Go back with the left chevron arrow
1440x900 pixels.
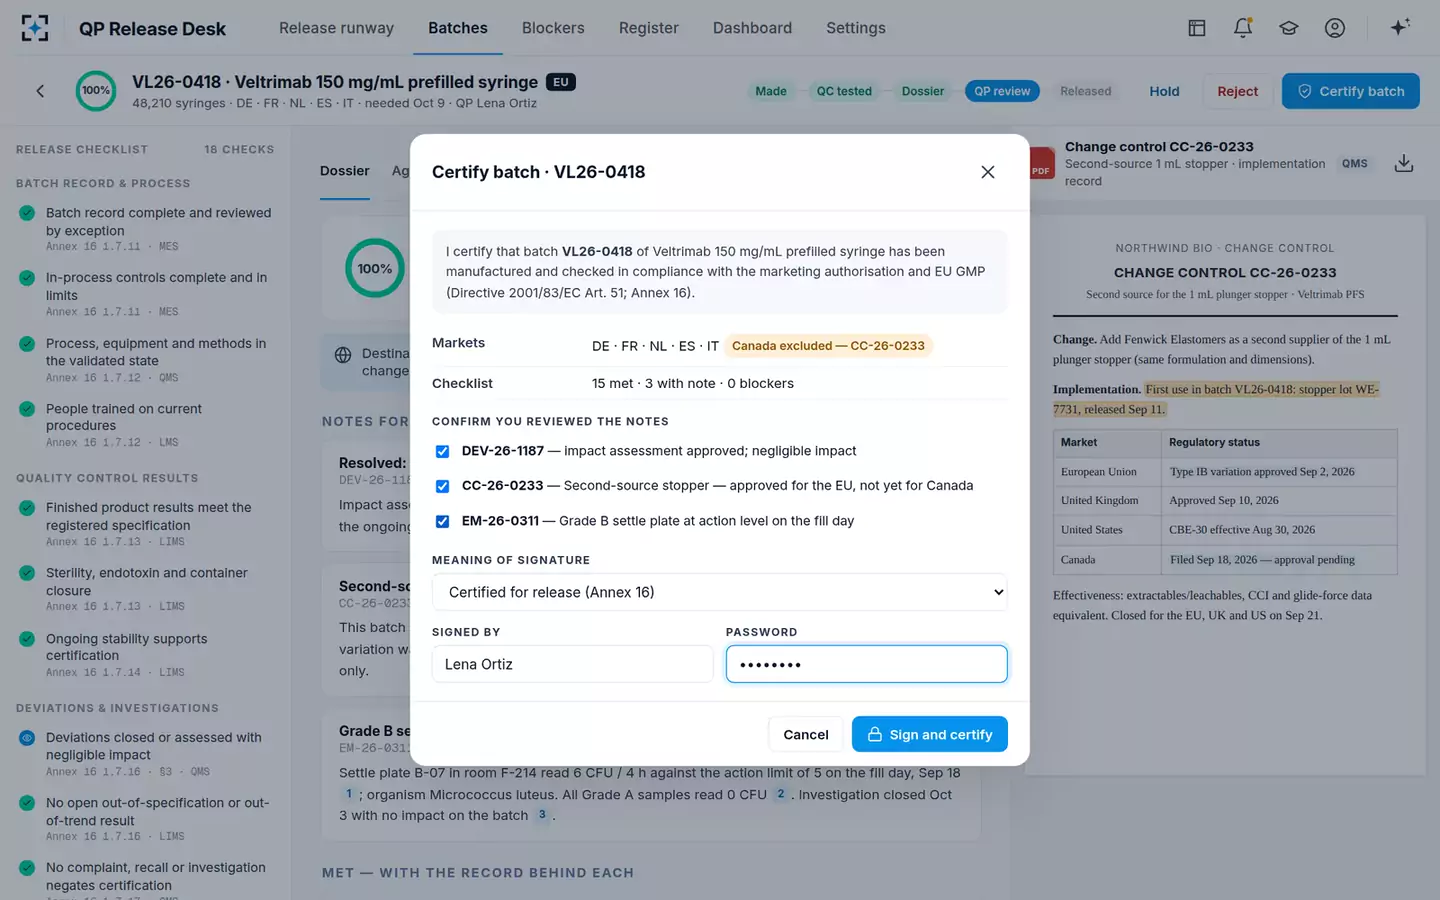tap(40, 91)
